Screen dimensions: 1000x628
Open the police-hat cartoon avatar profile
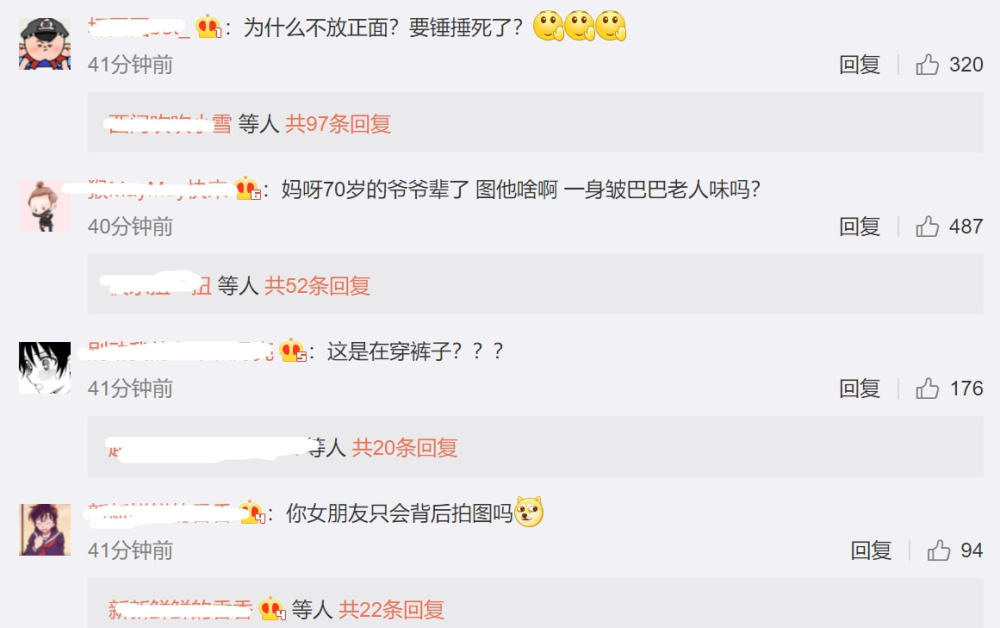[45, 43]
